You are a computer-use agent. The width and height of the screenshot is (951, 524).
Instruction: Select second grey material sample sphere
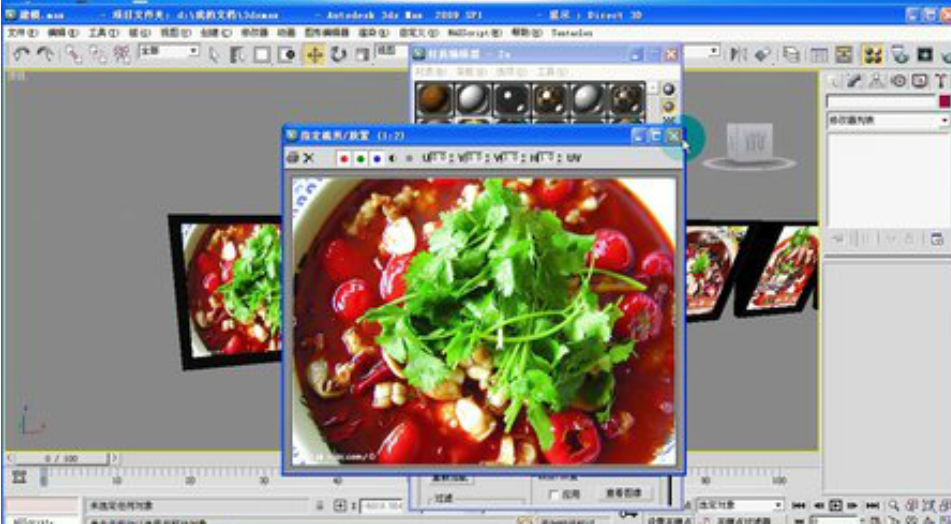tap(473, 98)
